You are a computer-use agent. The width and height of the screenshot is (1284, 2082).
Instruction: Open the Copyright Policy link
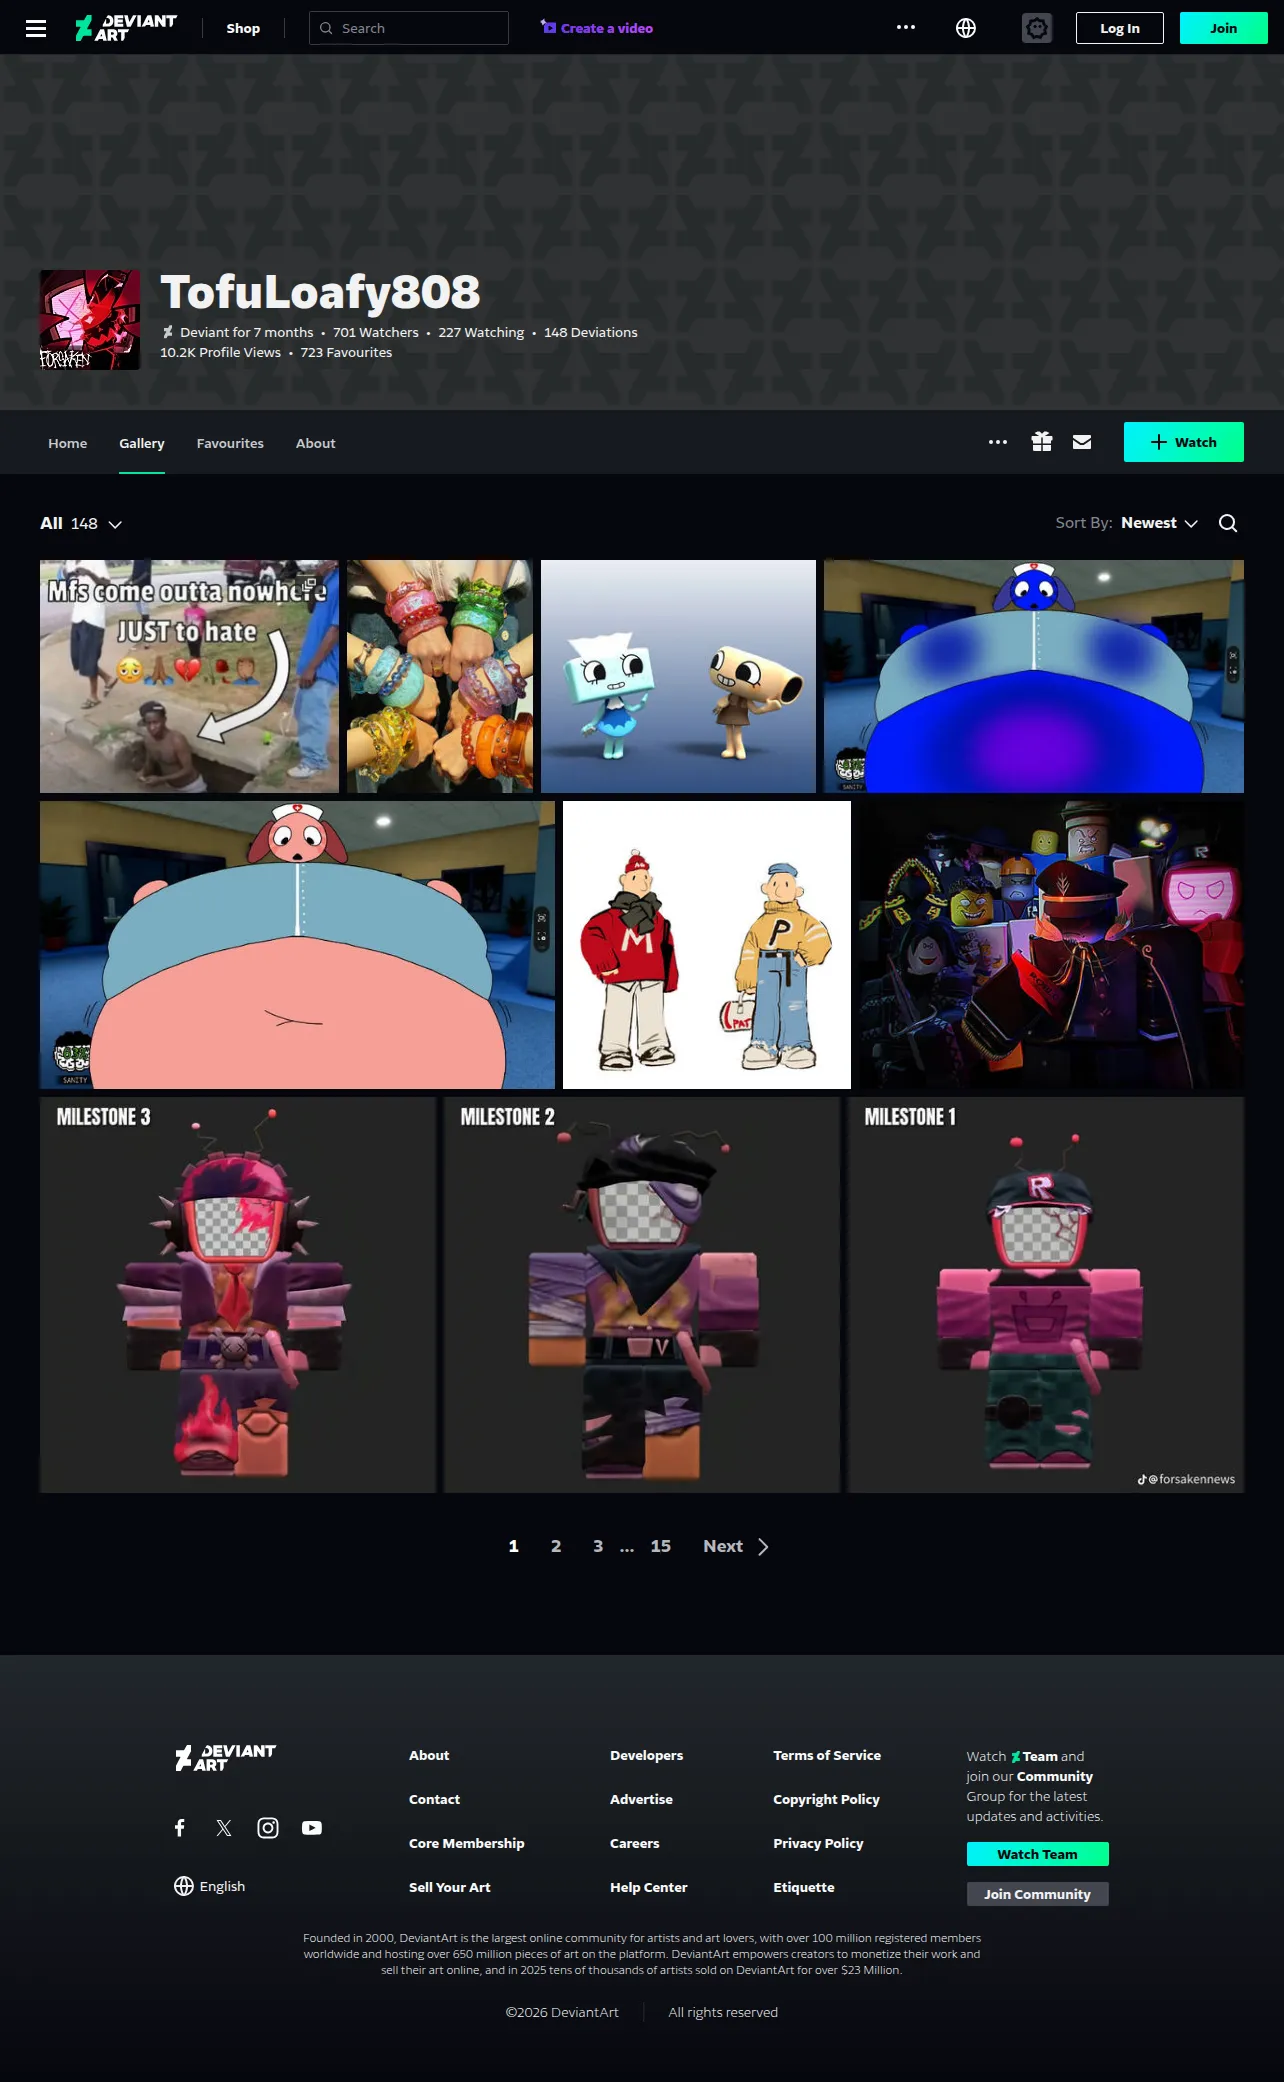[827, 1799]
